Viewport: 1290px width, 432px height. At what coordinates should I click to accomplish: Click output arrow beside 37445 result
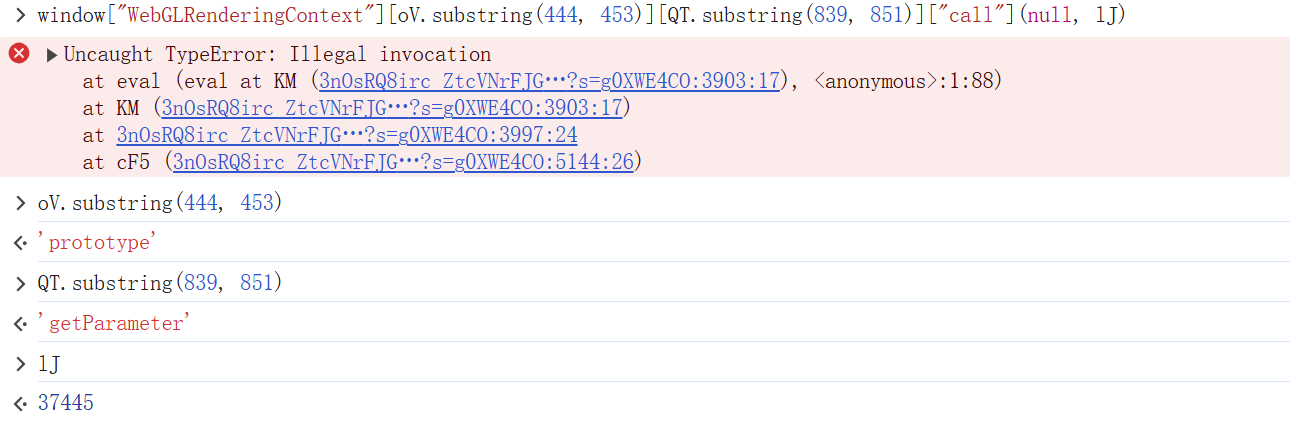coord(19,403)
